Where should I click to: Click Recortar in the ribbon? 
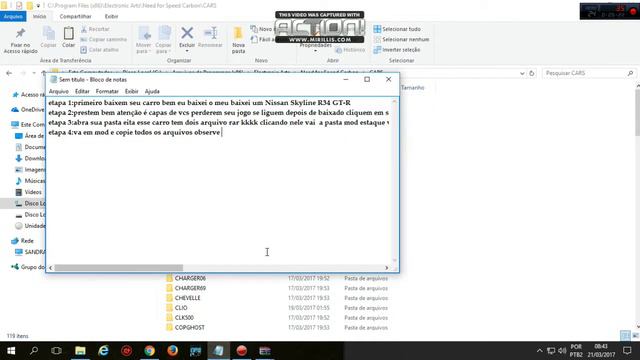coord(95,29)
